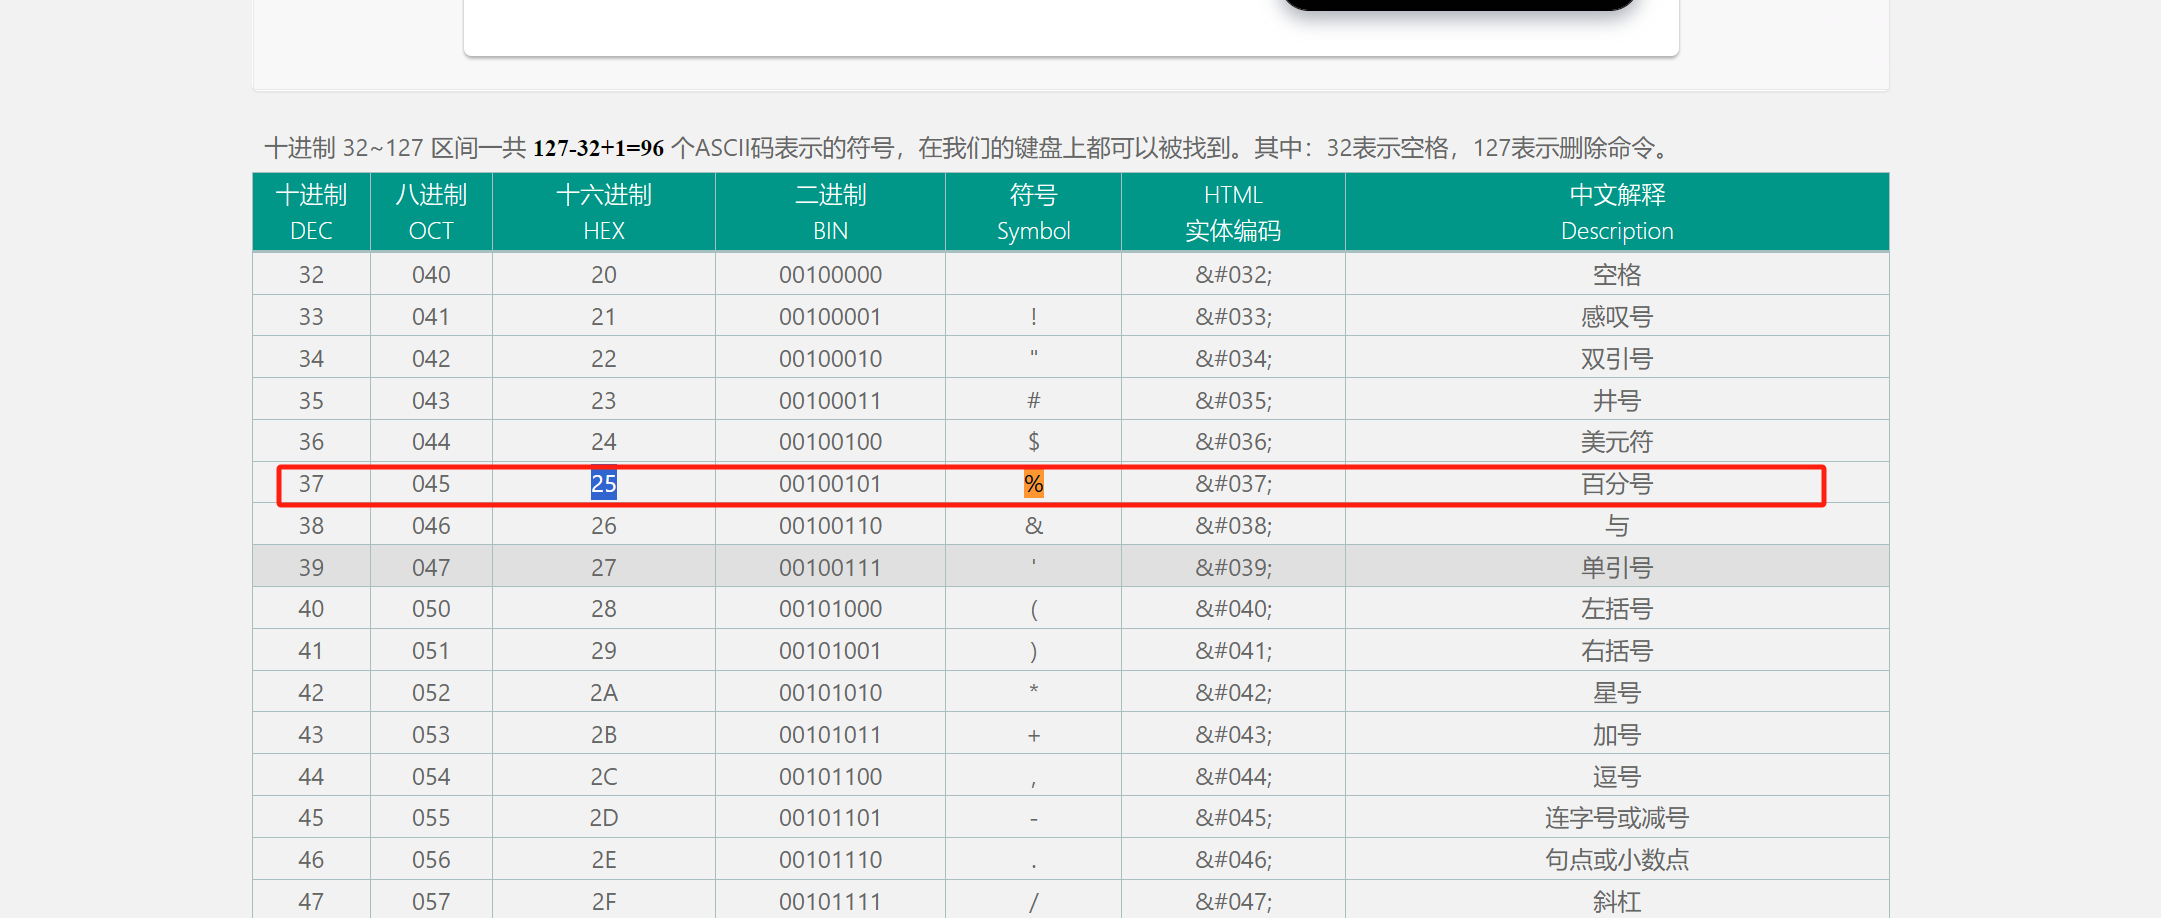The image size is (2161, 918).
Task: Click hex value 2A cell
Action: (x=604, y=692)
